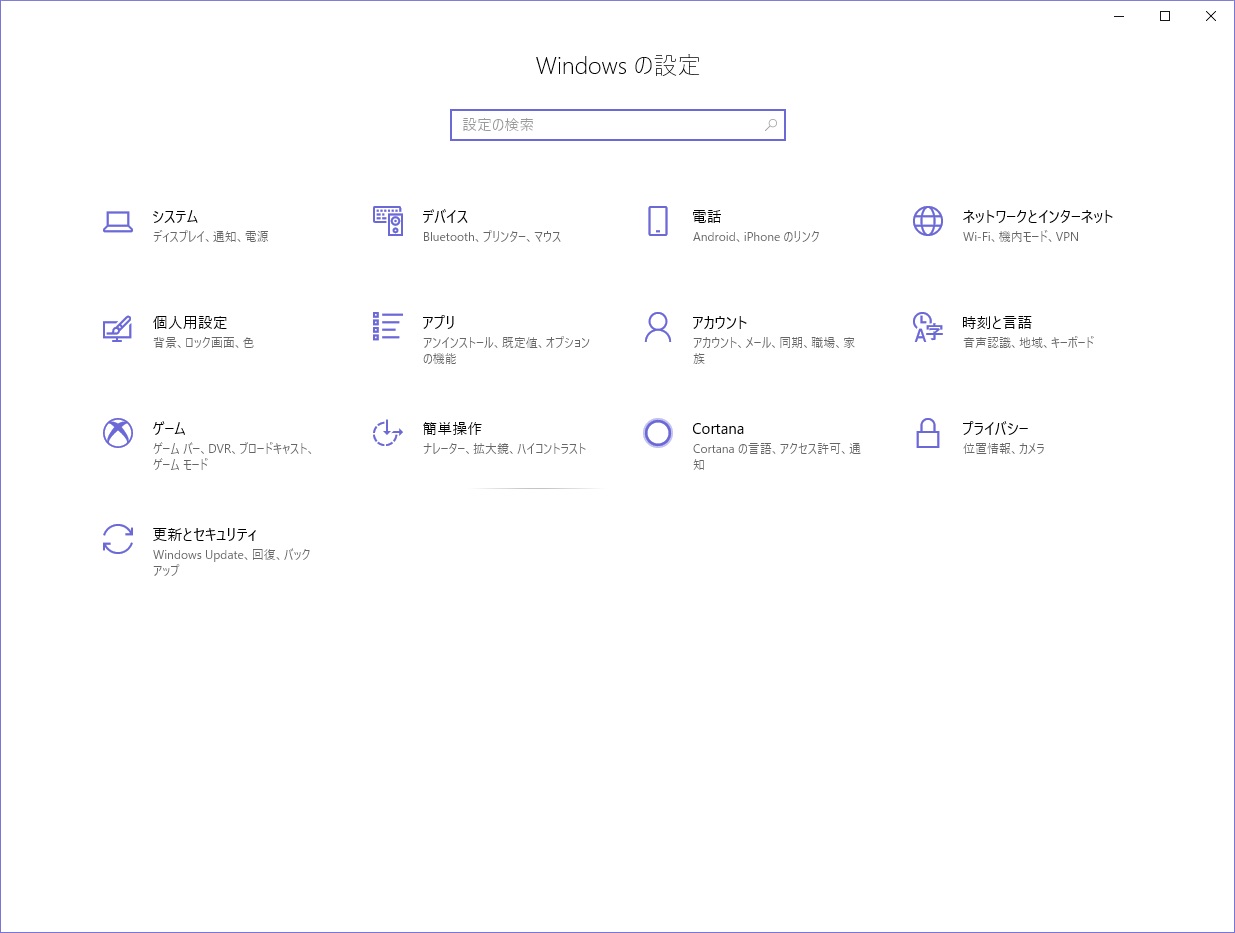
Task: Open プライバシー title text
Action: click(x=995, y=428)
